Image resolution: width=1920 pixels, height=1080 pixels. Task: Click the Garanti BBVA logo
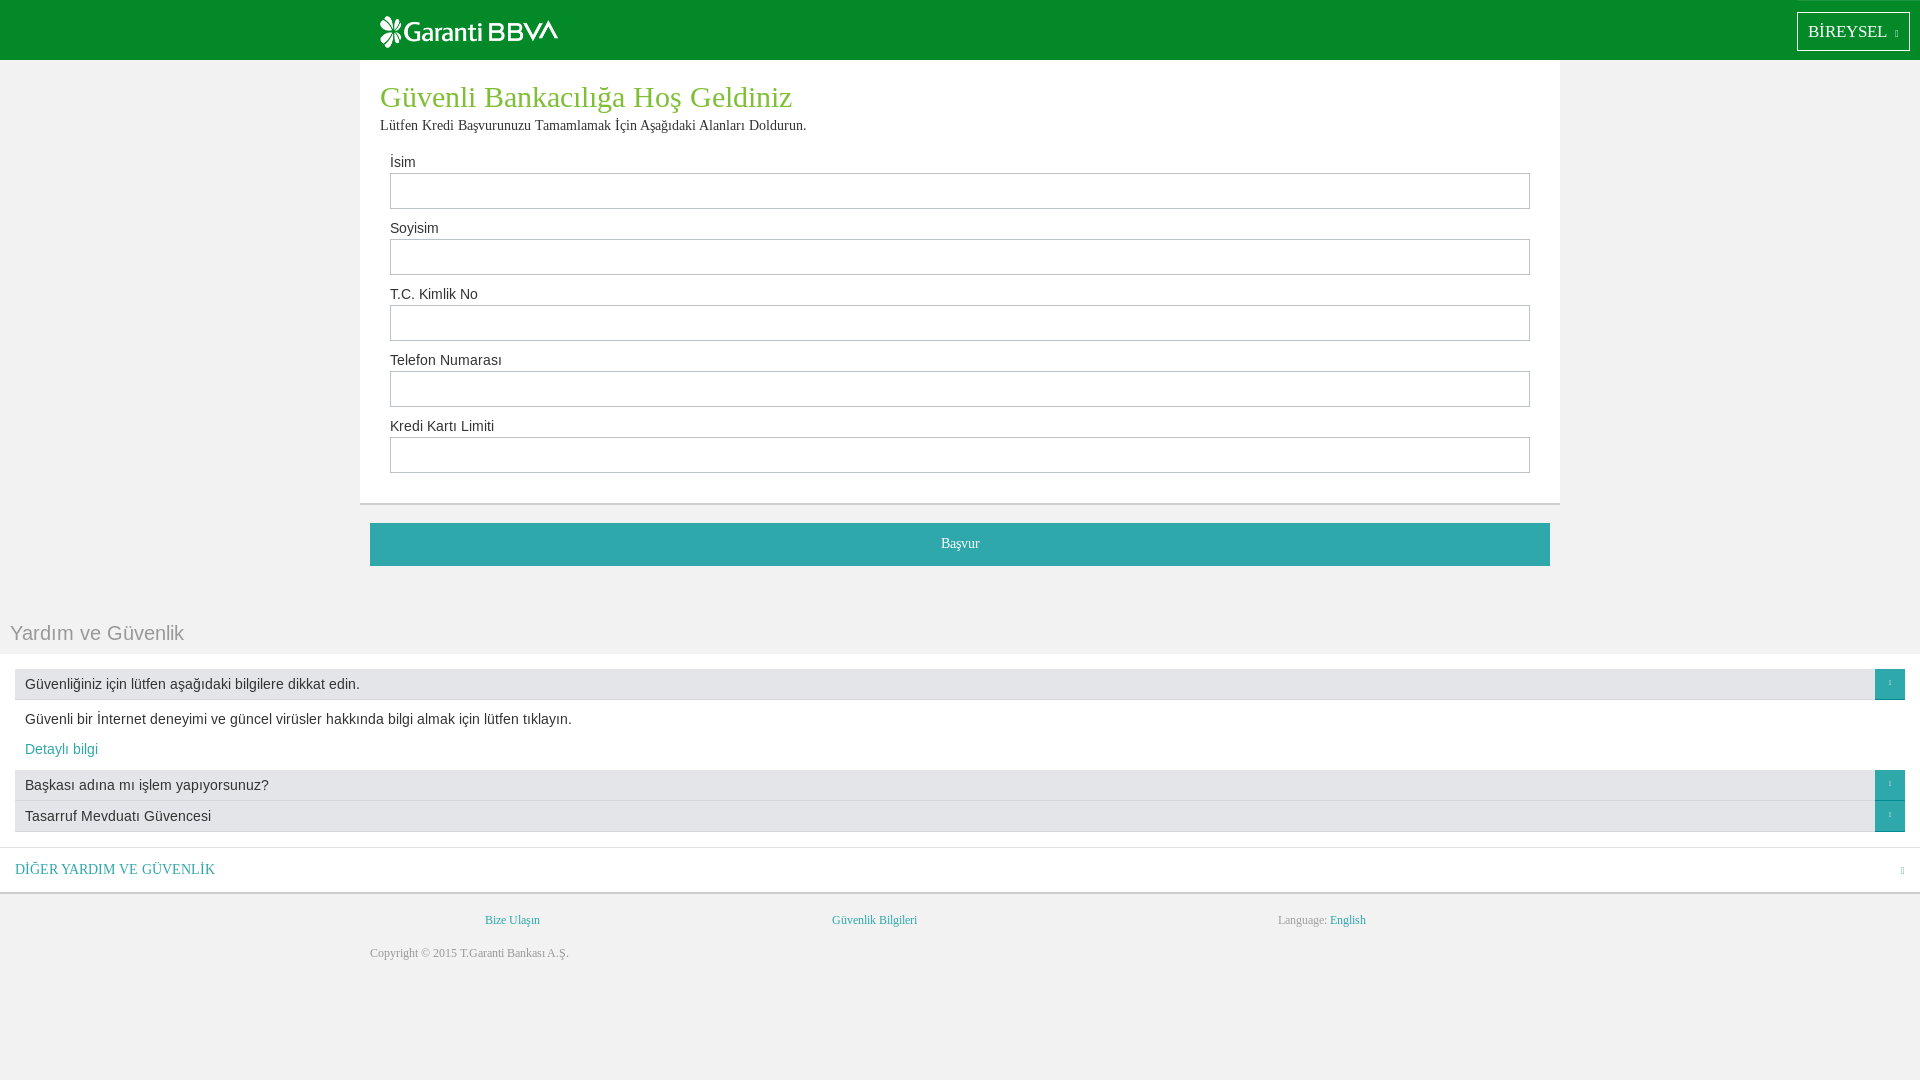coord(469,32)
